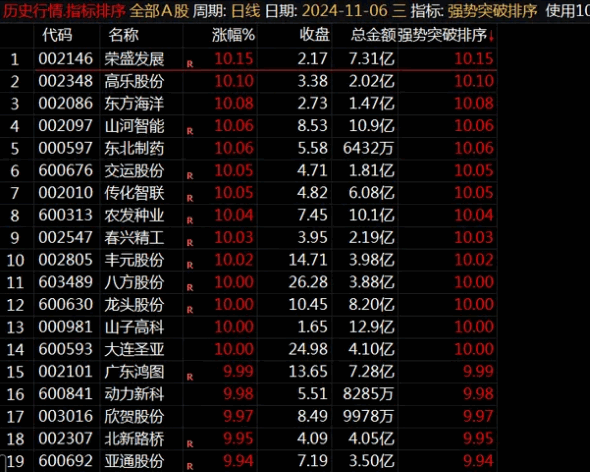Click the 8285万 amount cell
Image resolution: width=590 pixels, height=472 pixels.
click(x=368, y=394)
